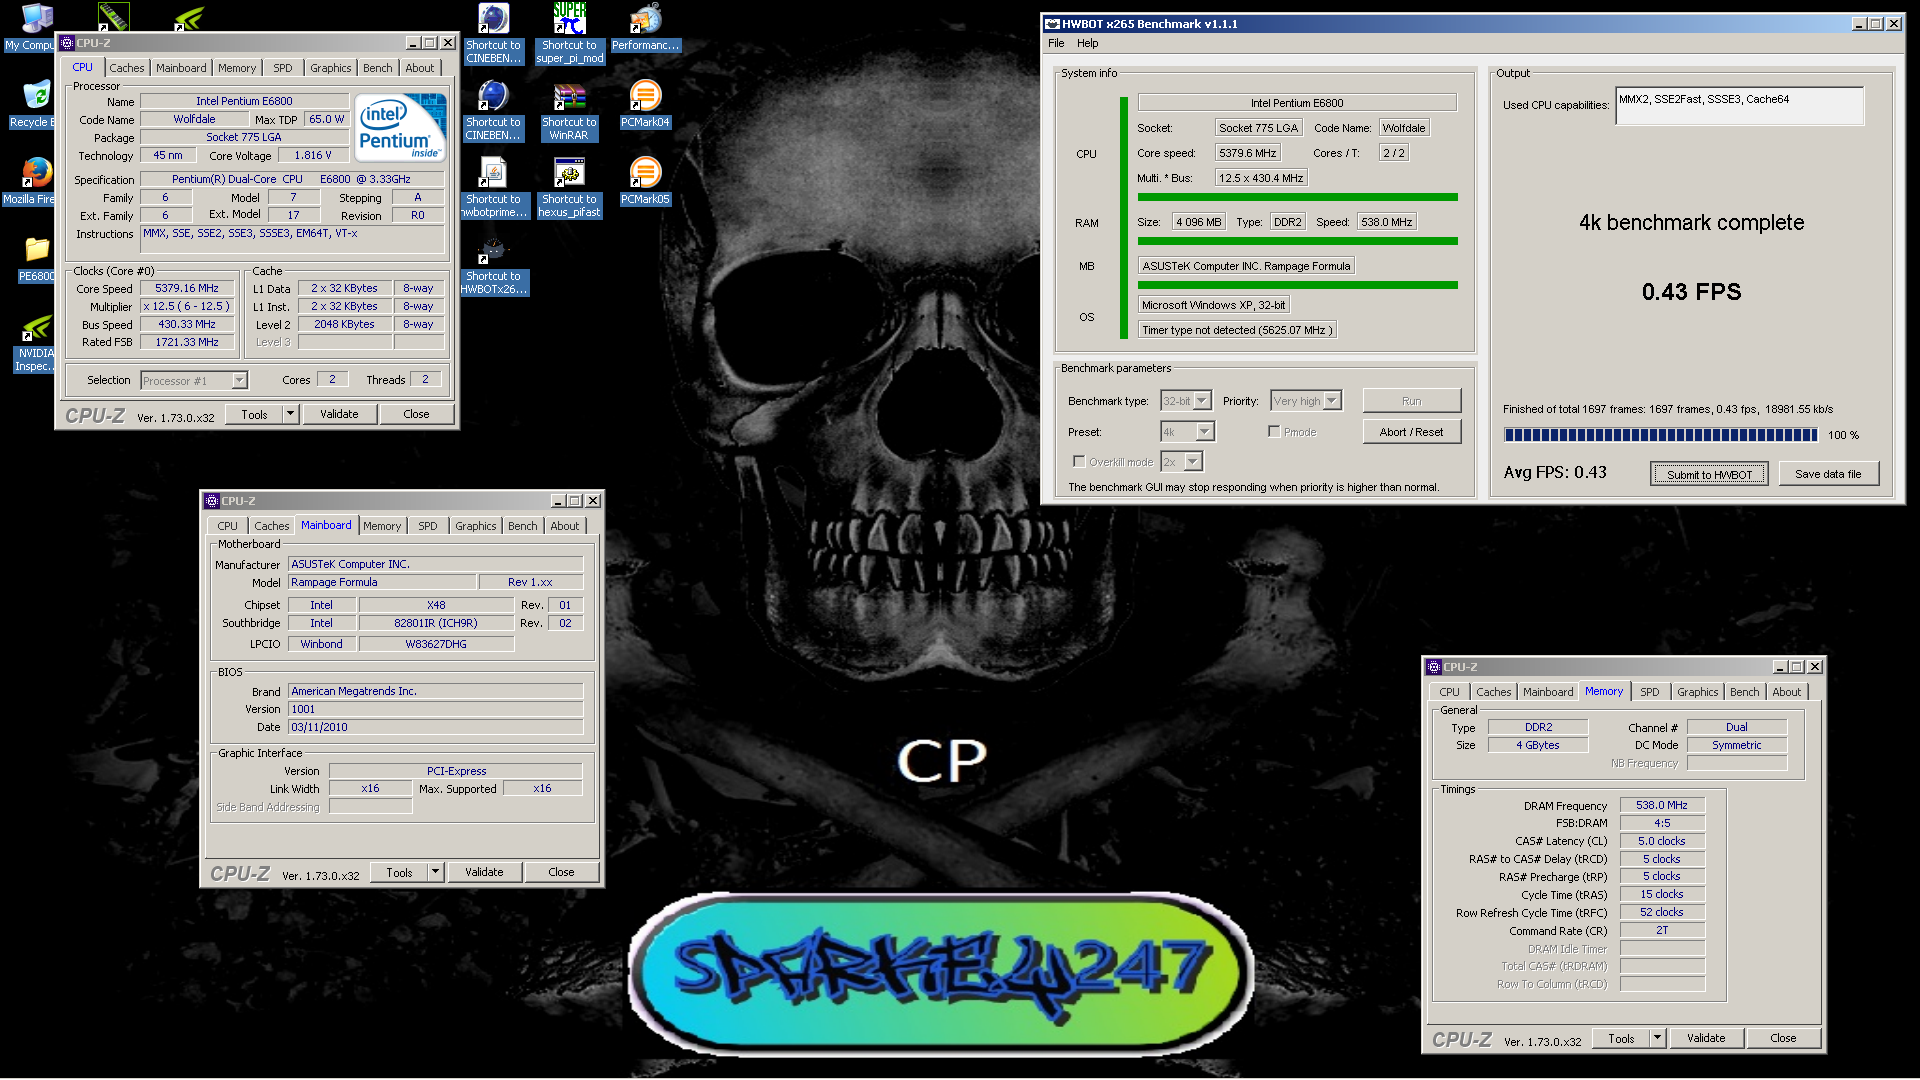Viewport: 1920px width, 1080px height.
Task: Switch to Bench tab in top-left CPU-Z
Action: (x=378, y=68)
